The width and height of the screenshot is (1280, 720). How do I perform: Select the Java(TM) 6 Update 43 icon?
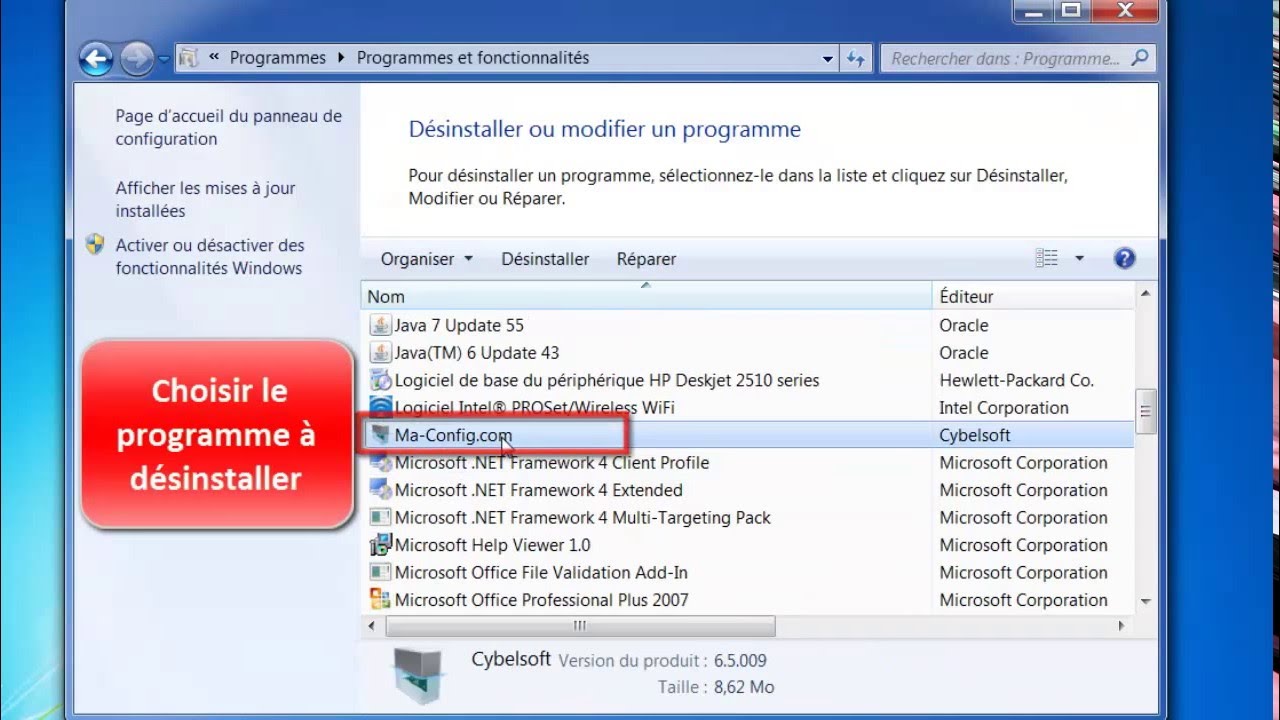click(380, 352)
